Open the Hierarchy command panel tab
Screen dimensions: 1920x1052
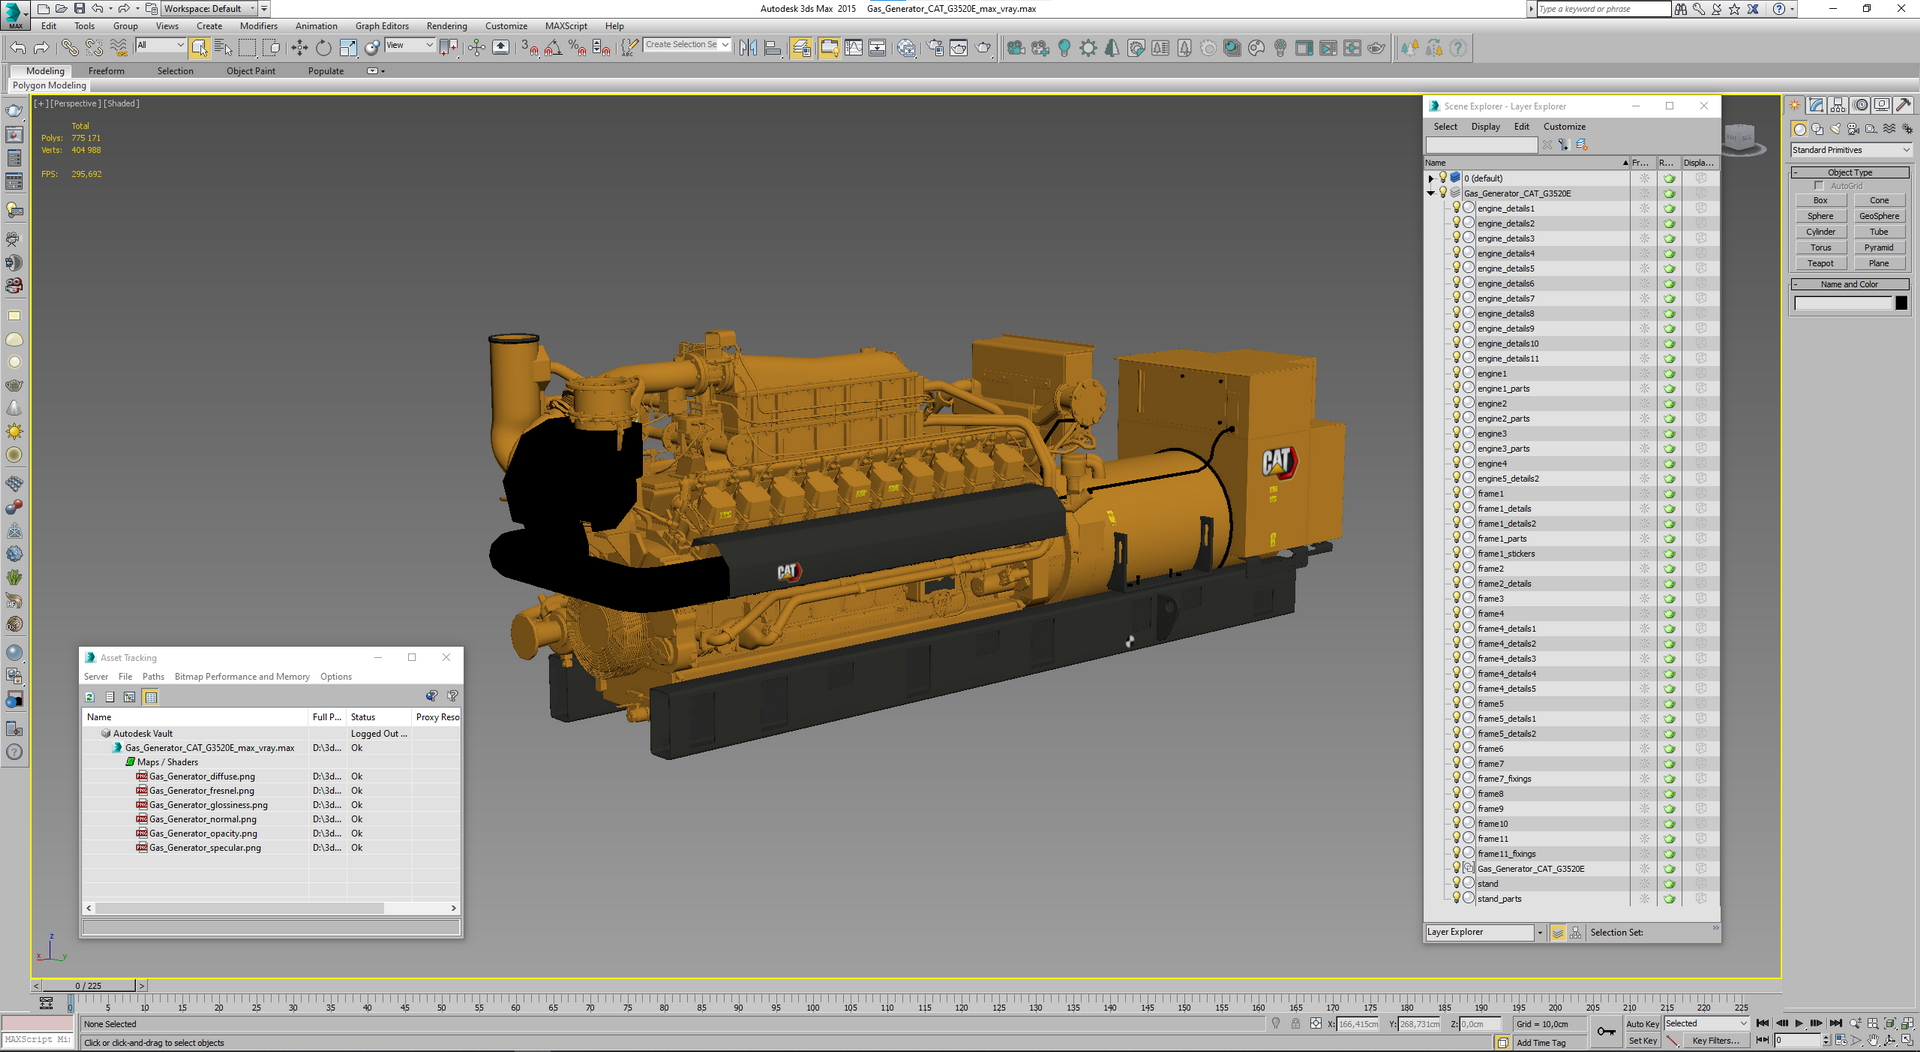[1838, 105]
